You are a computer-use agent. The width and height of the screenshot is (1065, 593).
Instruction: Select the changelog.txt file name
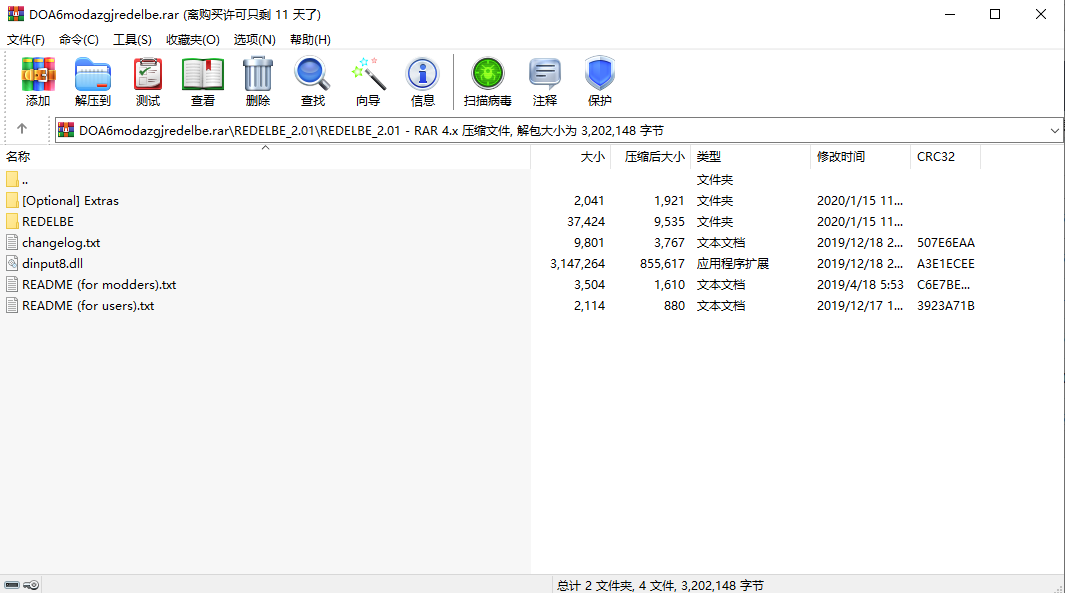point(61,242)
